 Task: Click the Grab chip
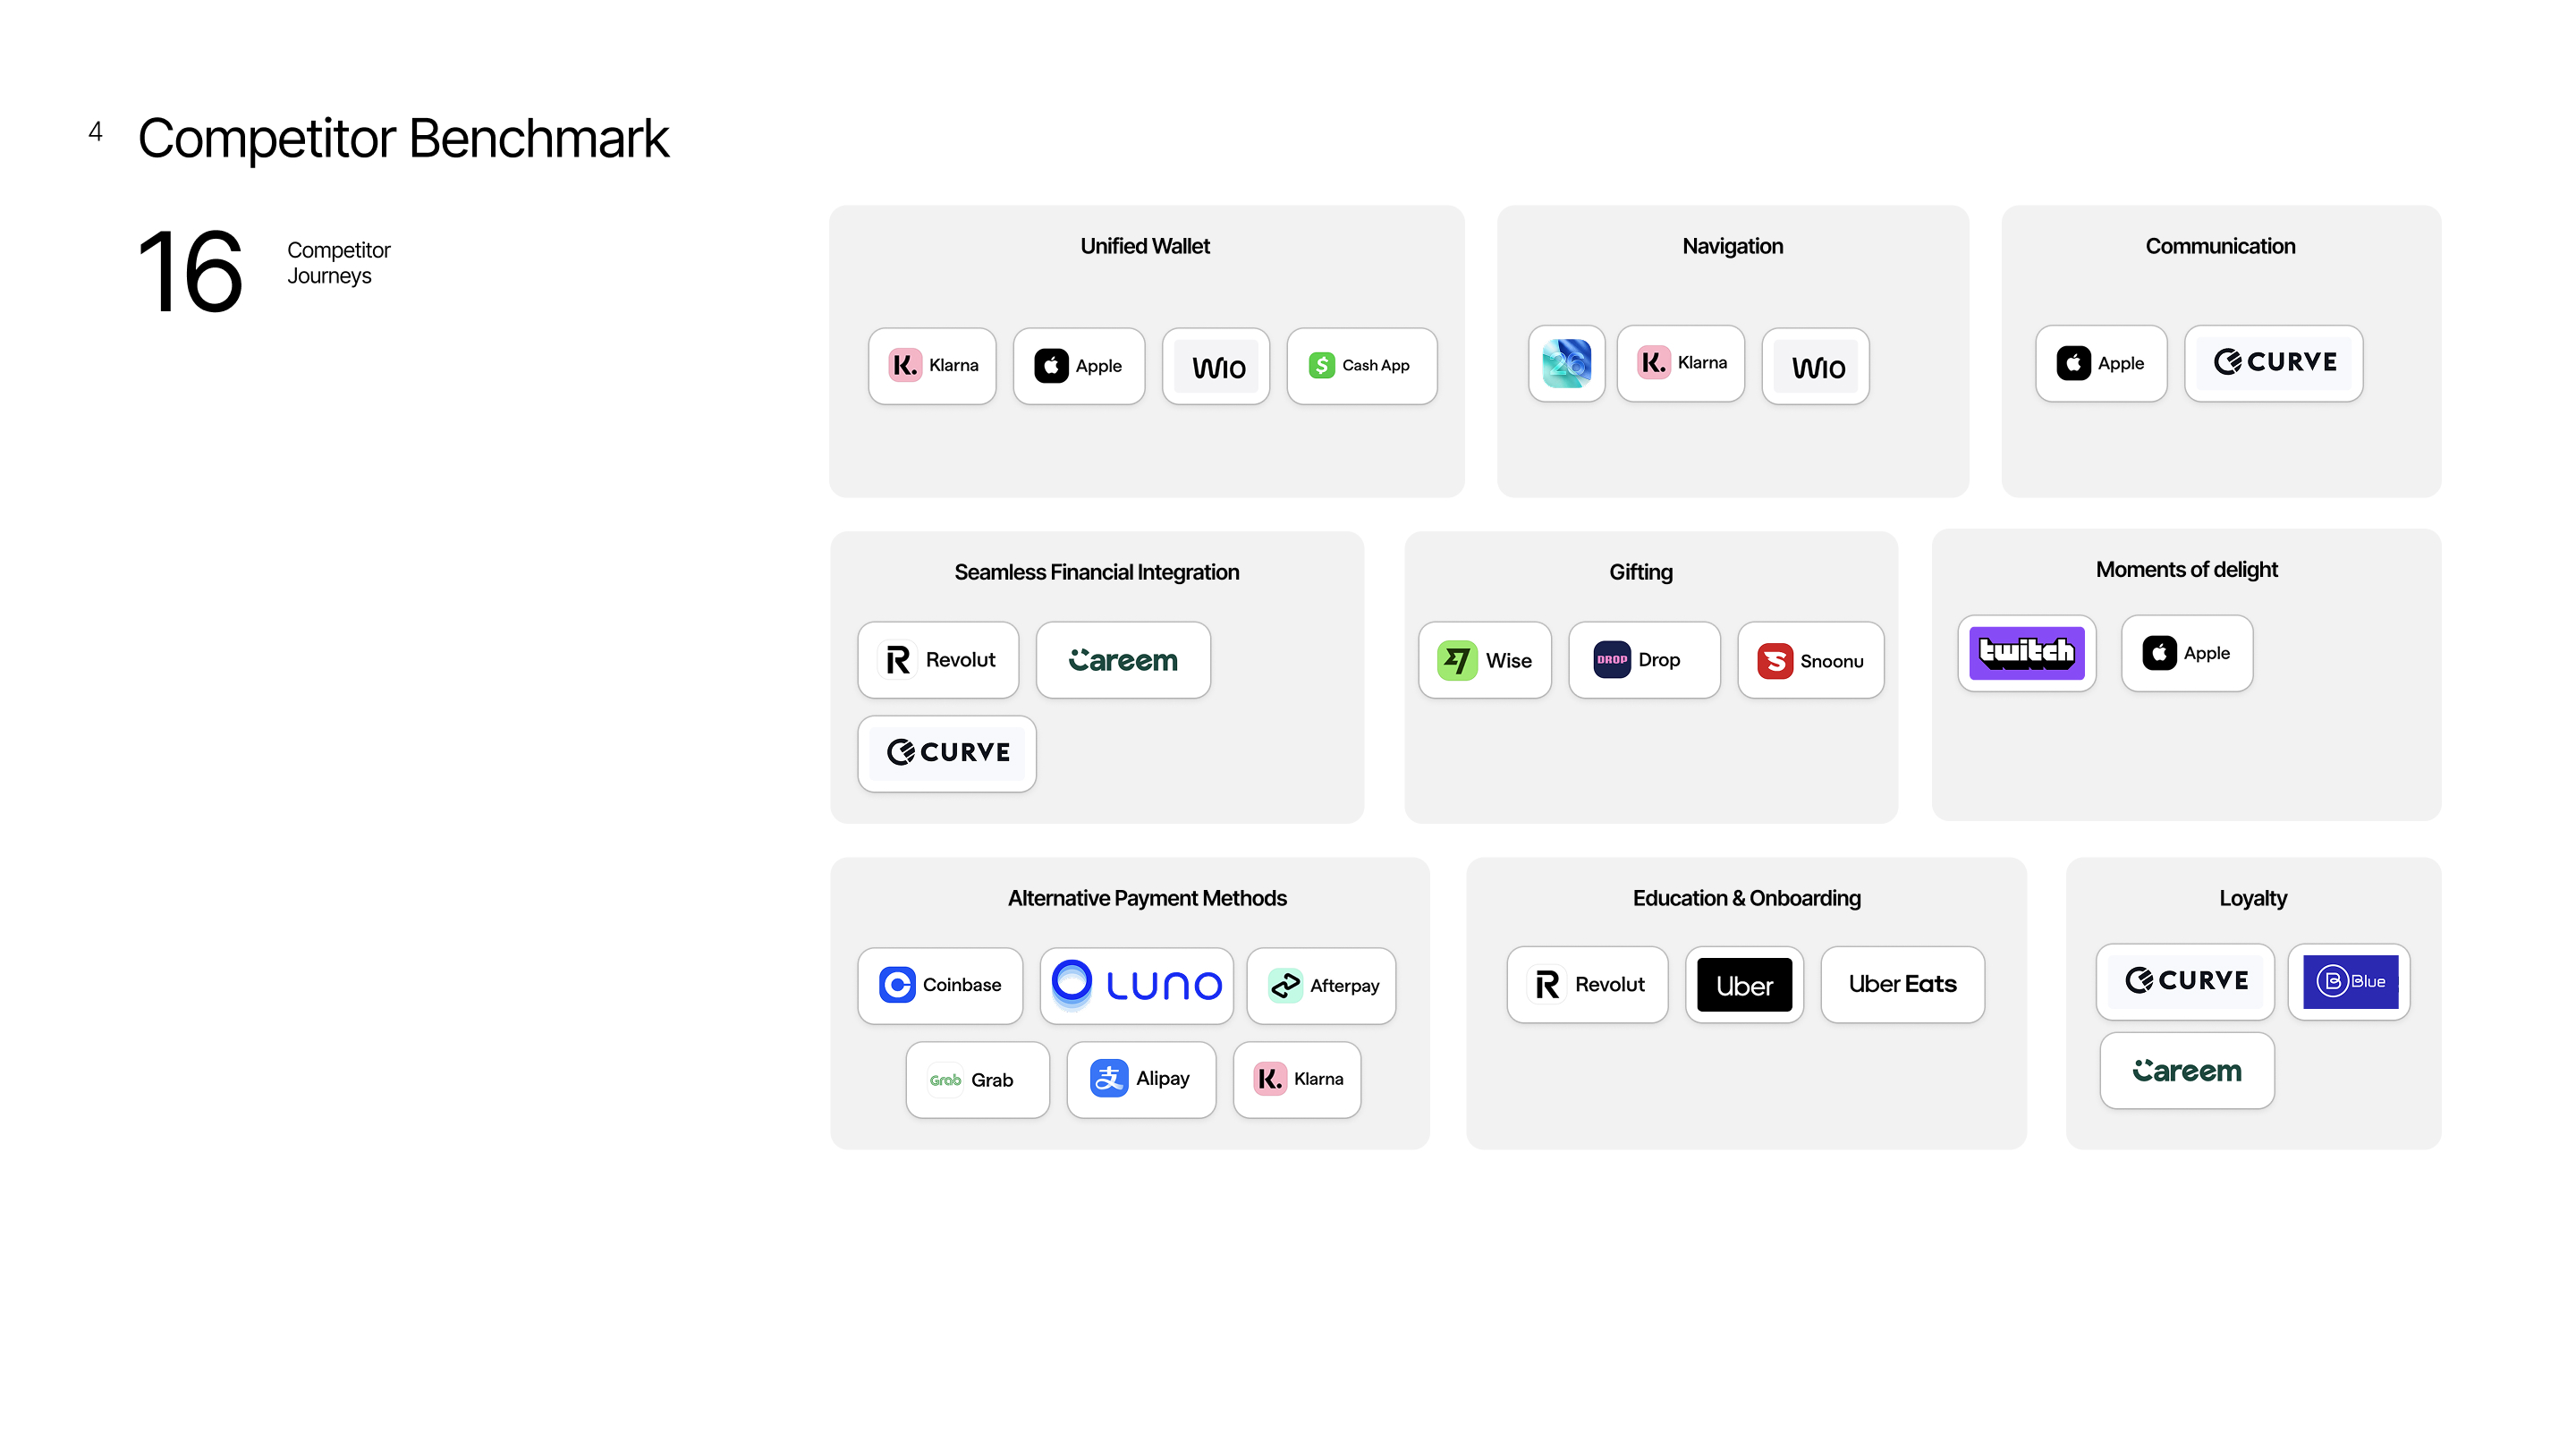point(978,1080)
